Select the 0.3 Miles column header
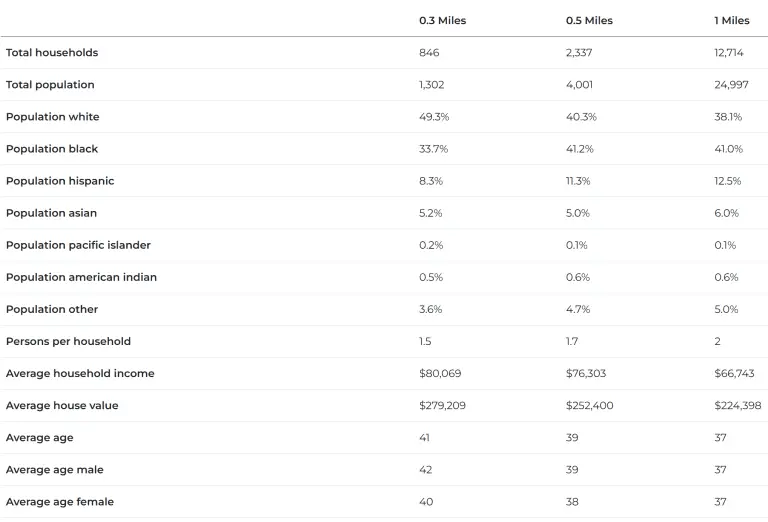Screen dimensions: 768x522 click(x=442, y=21)
